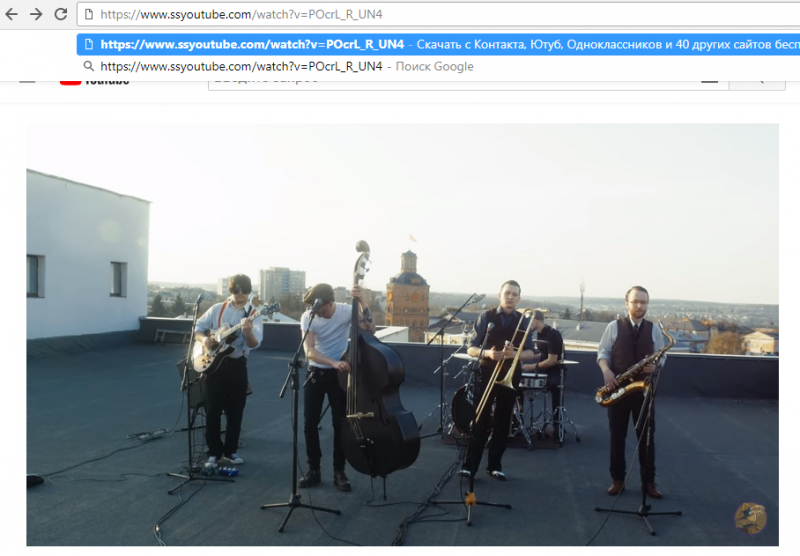This screenshot has height=556, width=800.
Task: Click the URL text in second suggestion row
Action: click(x=241, y=67)
